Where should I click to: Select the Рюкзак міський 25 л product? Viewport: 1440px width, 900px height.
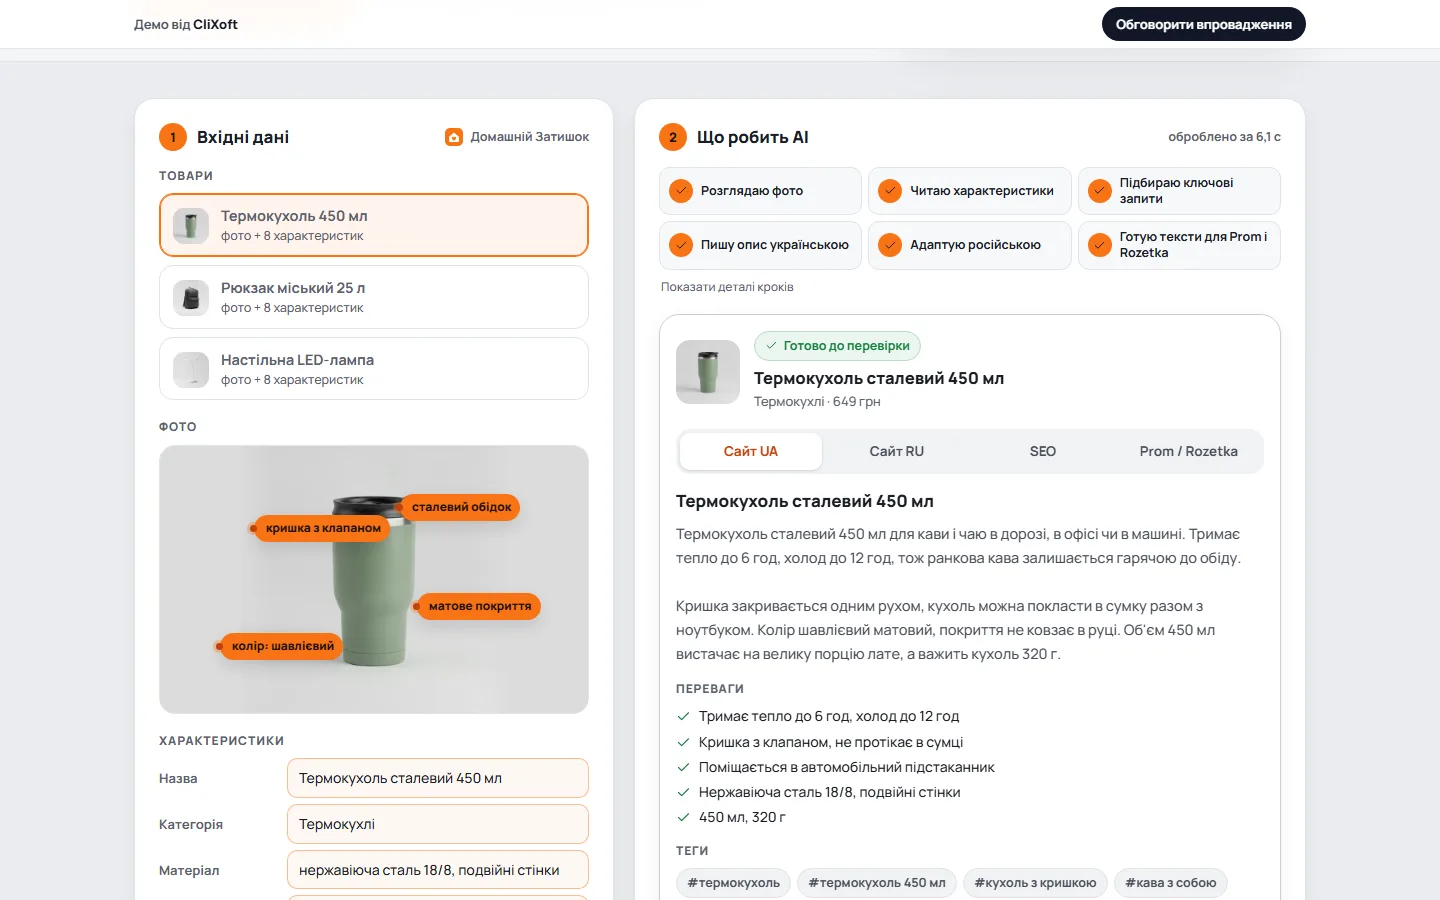[x=374, y=297]
